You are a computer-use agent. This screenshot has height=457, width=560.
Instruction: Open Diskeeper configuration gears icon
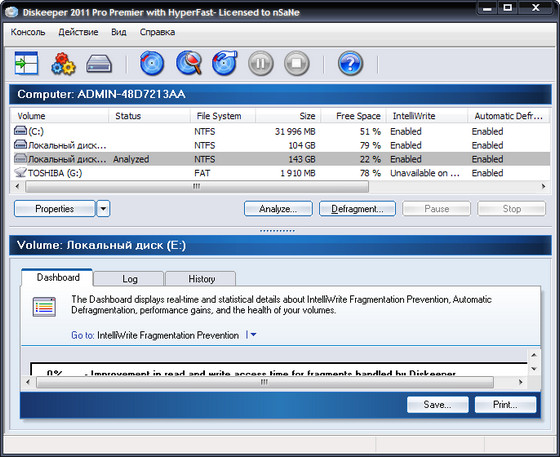(x=63, y=64)
